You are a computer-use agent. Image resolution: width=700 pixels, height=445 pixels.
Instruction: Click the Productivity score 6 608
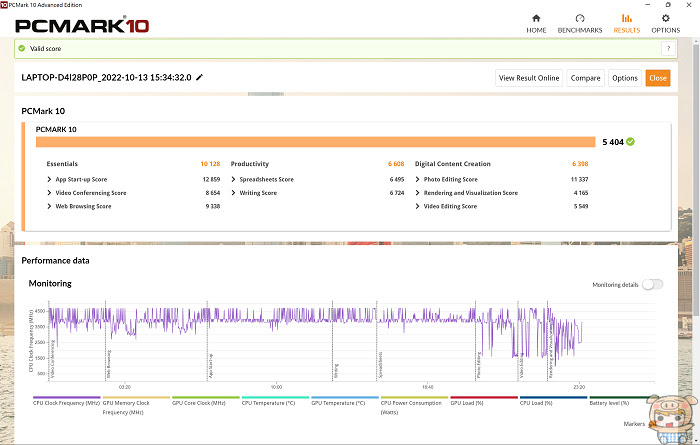(396, 164)
